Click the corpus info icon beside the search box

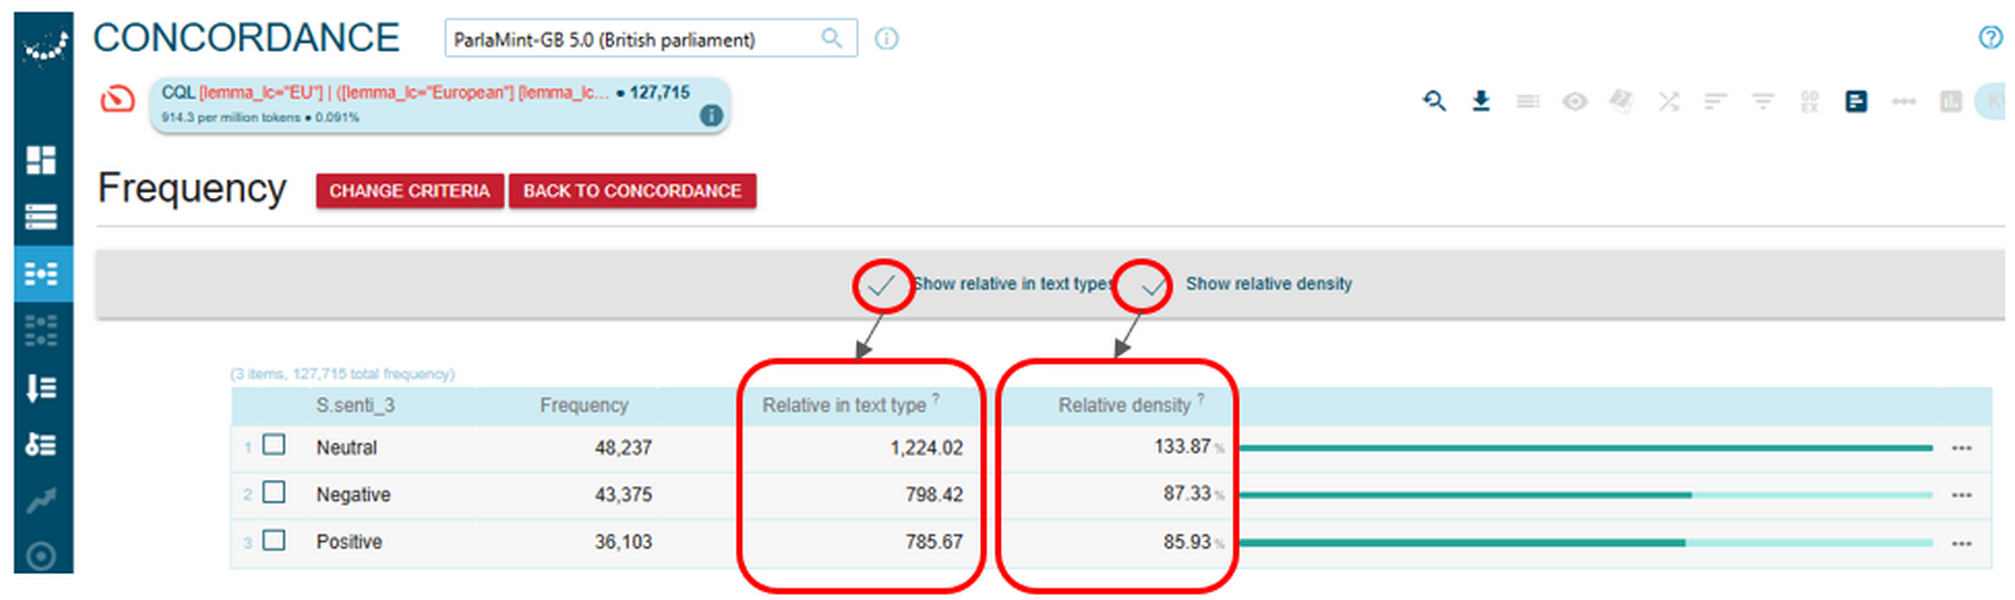pyautogui.click(x=886, y=39)
